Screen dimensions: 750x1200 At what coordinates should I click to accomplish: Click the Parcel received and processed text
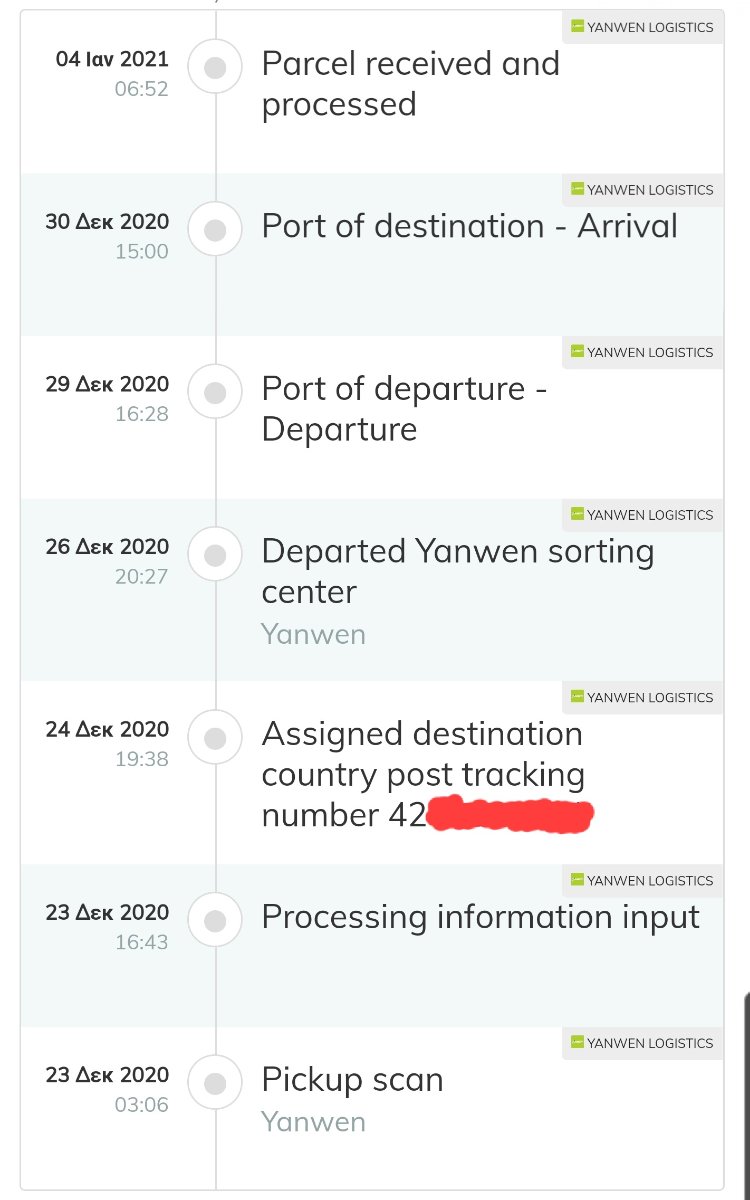click(411, 84)
